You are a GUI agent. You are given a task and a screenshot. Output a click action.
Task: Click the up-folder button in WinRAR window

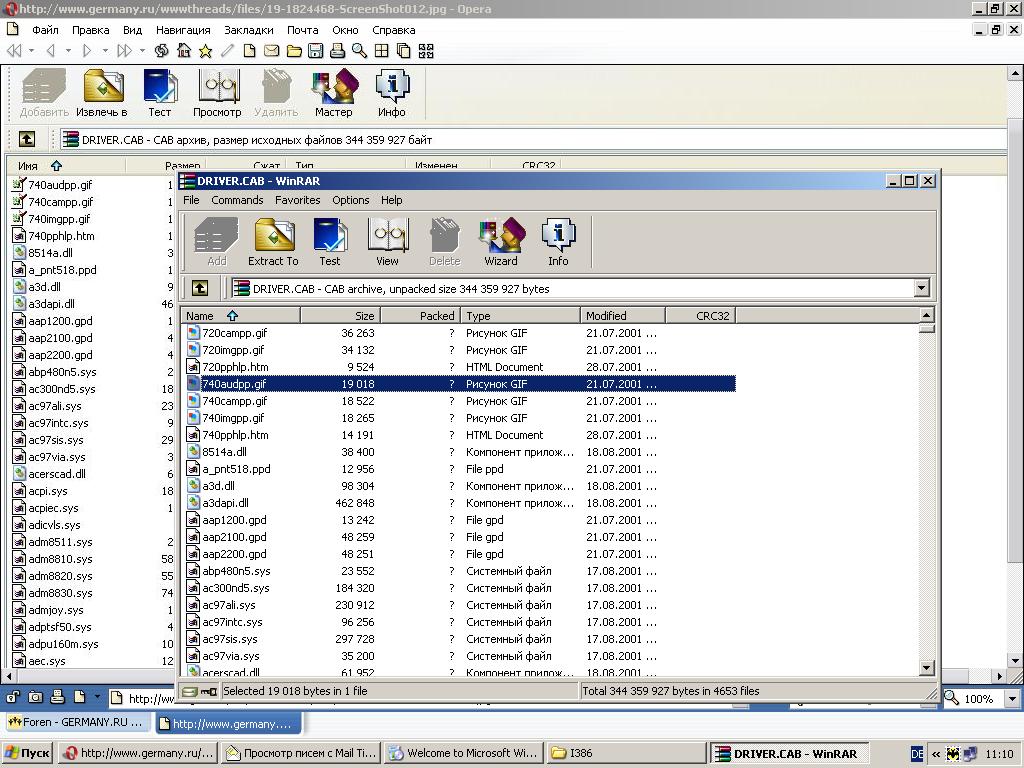pyautogui.click(x=200, y=288)
